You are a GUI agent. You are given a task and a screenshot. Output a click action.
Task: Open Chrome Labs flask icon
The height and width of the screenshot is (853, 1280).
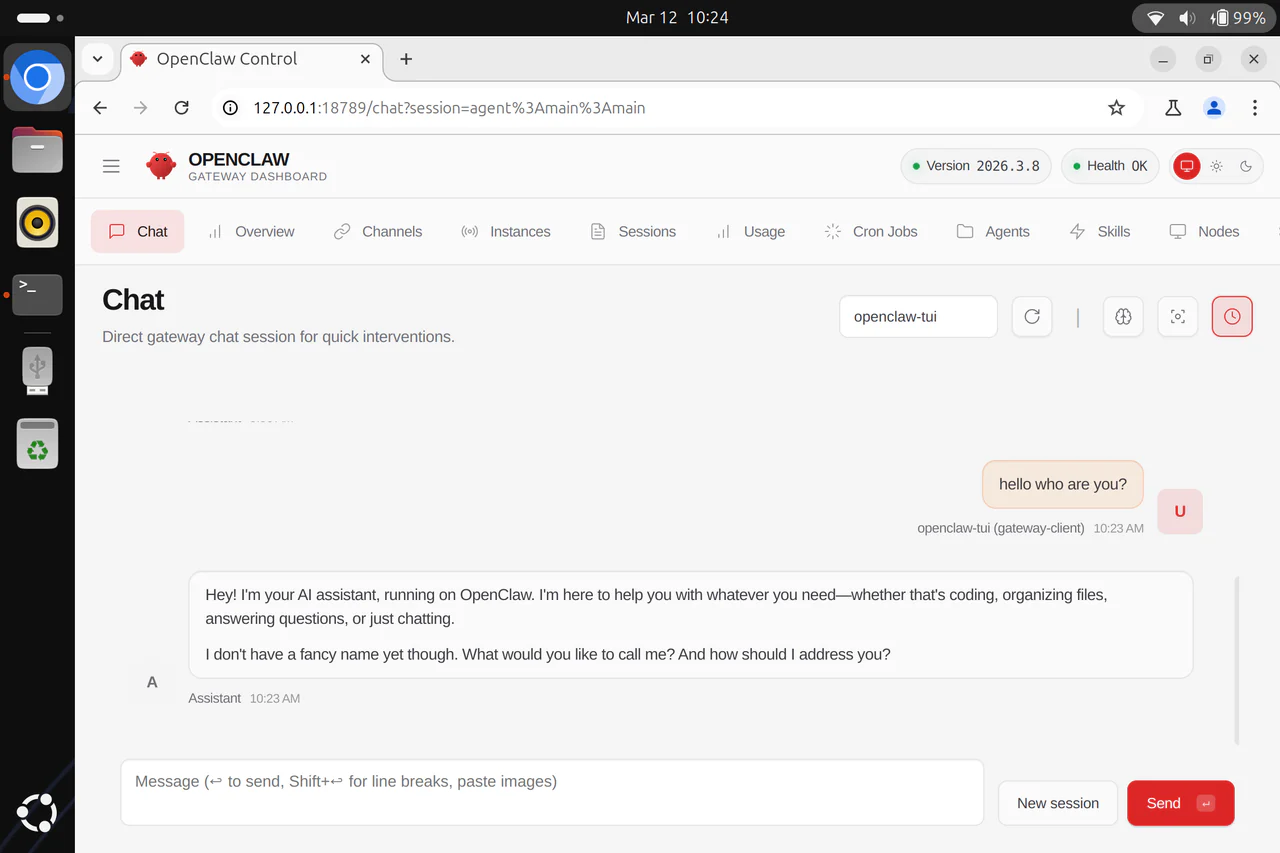(x=1174, y=108)
